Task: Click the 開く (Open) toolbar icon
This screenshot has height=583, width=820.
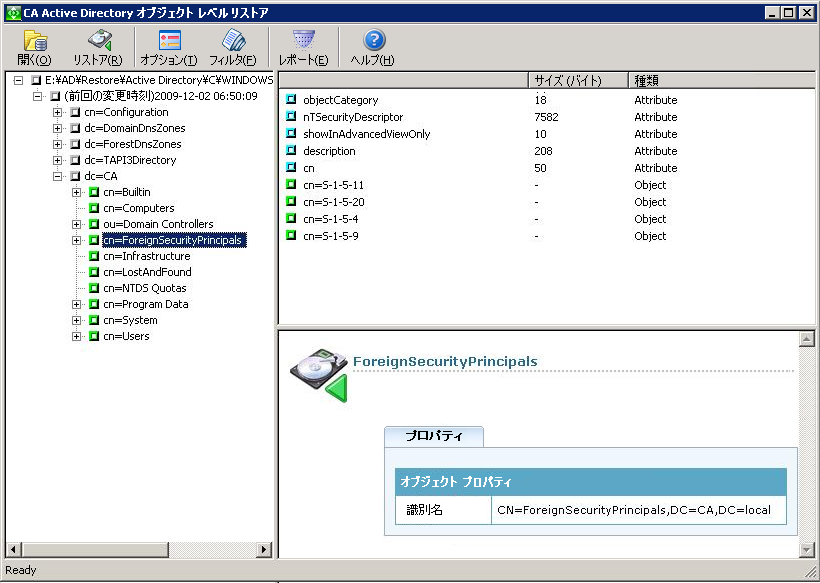Action: (x=34, y=45)
